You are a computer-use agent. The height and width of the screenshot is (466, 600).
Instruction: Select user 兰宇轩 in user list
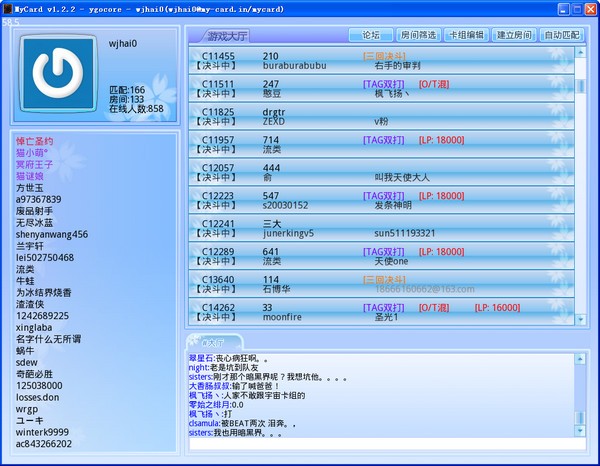[30, 246]
